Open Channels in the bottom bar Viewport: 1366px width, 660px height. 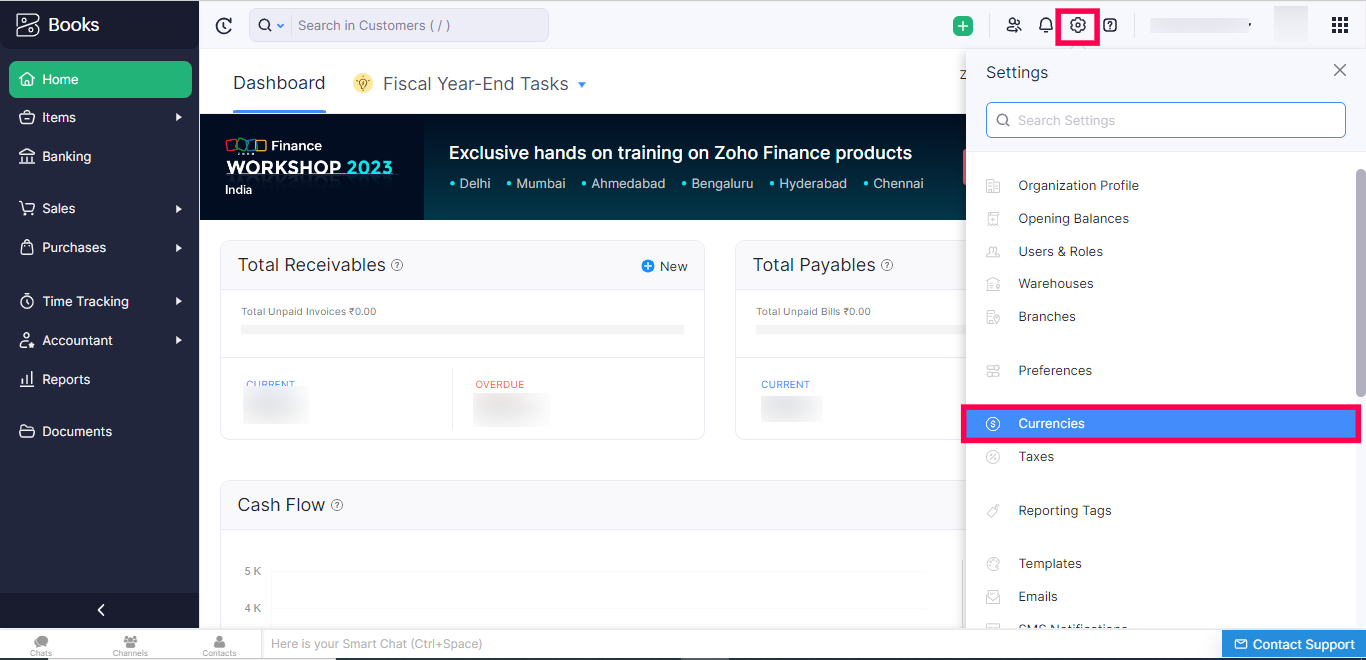[130, 646]
